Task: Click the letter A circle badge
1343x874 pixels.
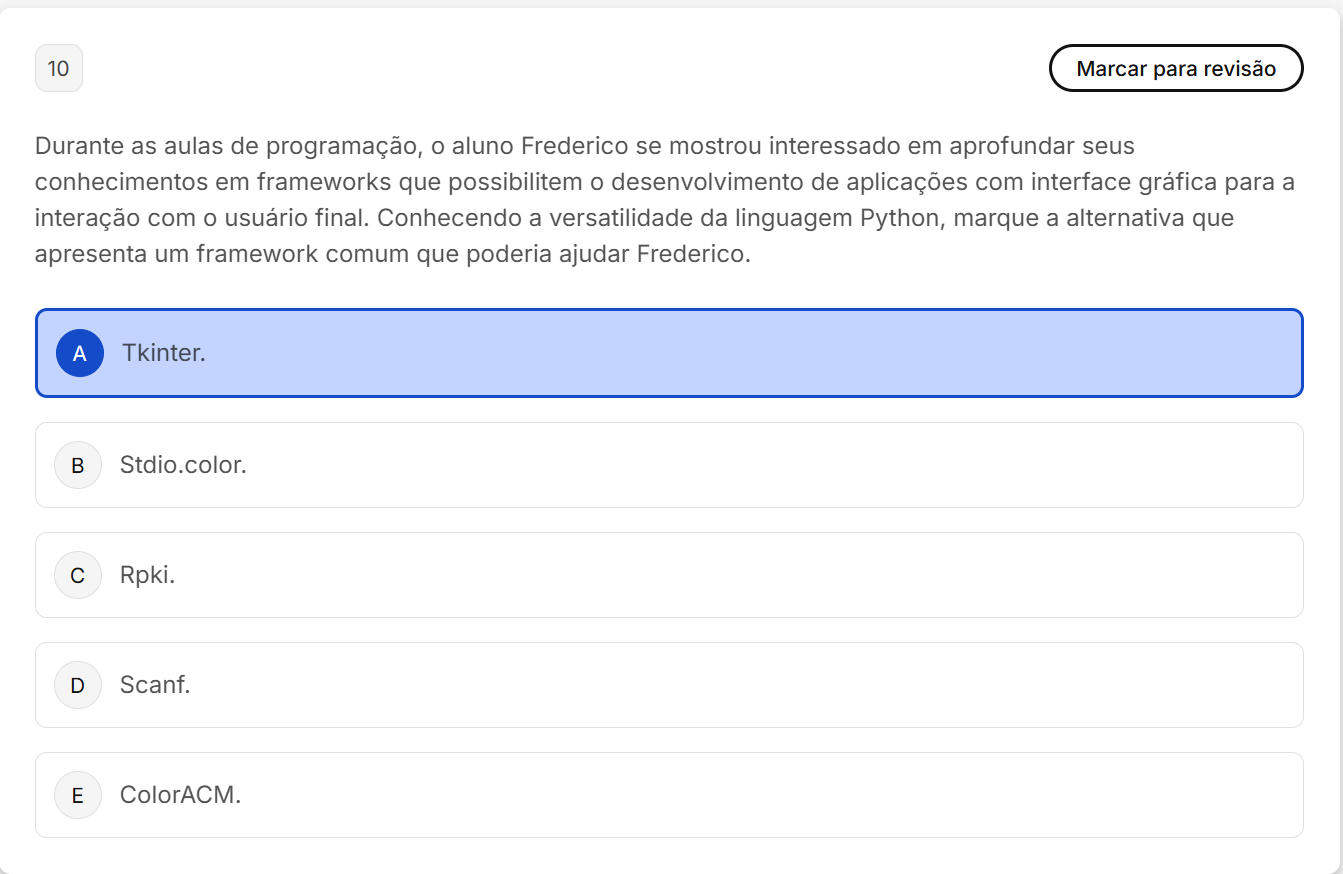Action: [x=80, y=353]
